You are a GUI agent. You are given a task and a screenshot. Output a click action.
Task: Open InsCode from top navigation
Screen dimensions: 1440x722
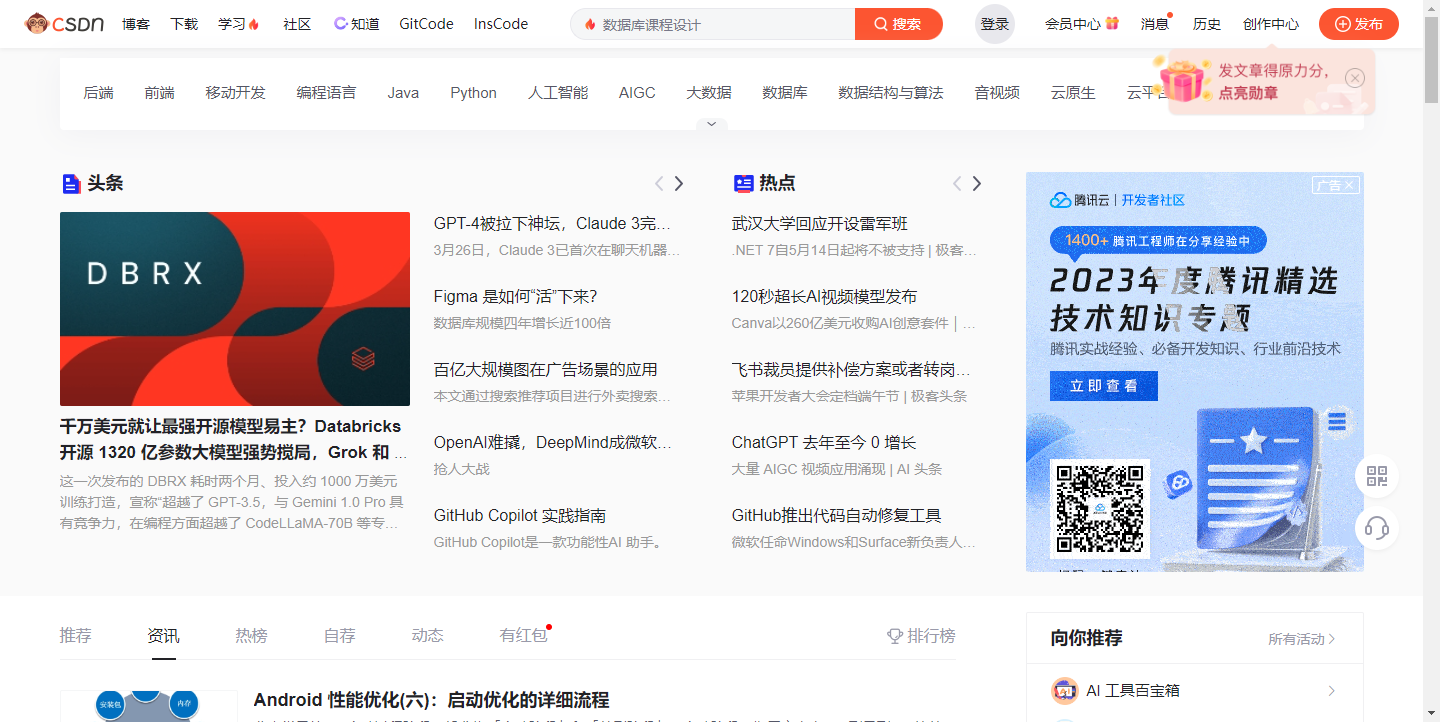501,24
